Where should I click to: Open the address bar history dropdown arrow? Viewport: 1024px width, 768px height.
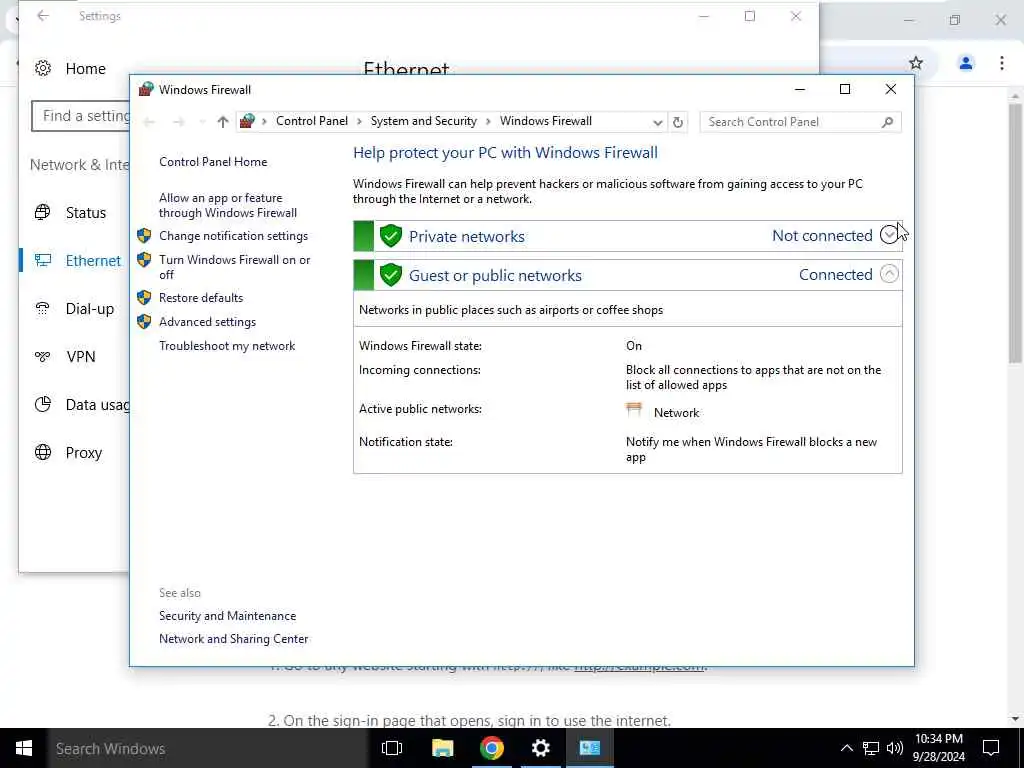point(657,122)
